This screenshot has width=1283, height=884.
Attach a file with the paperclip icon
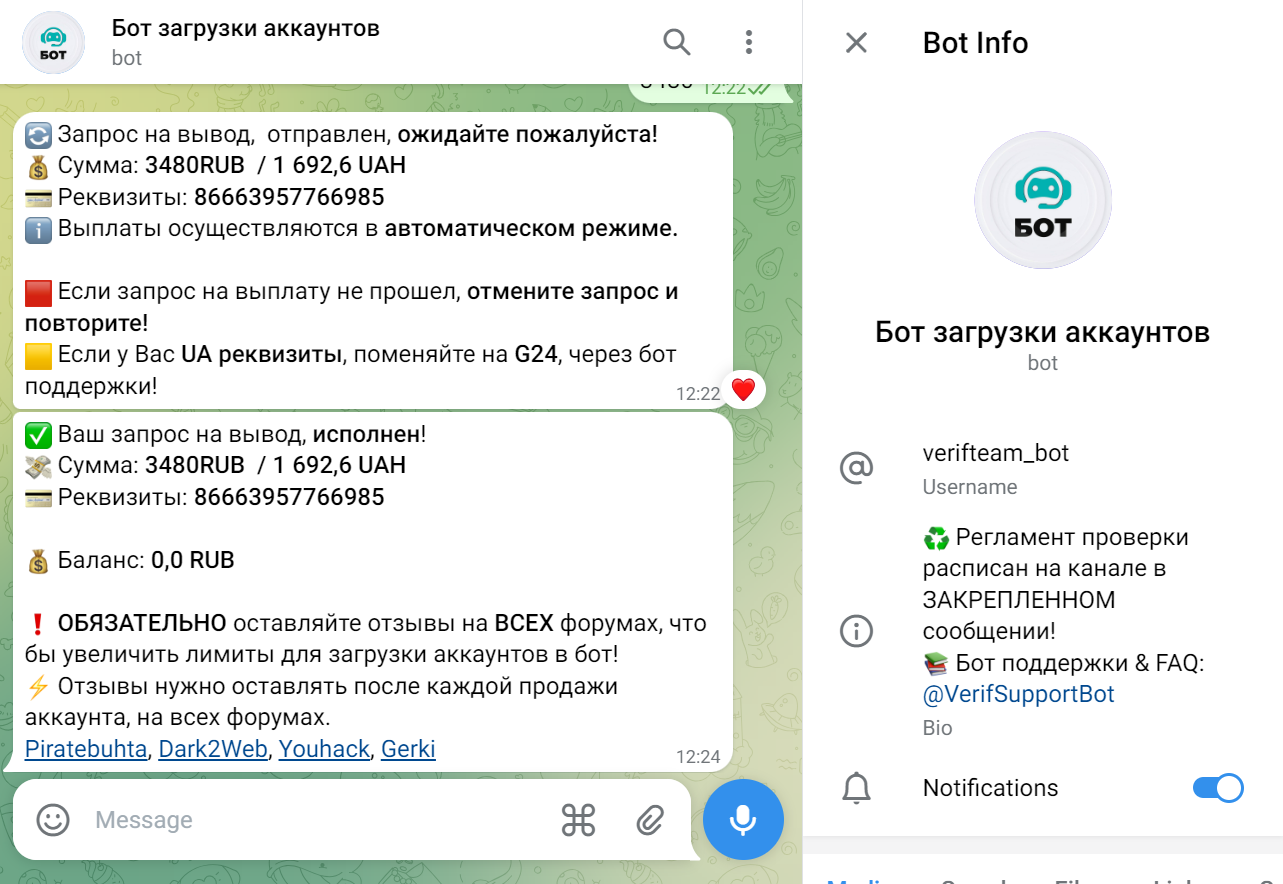coord(650,820)
